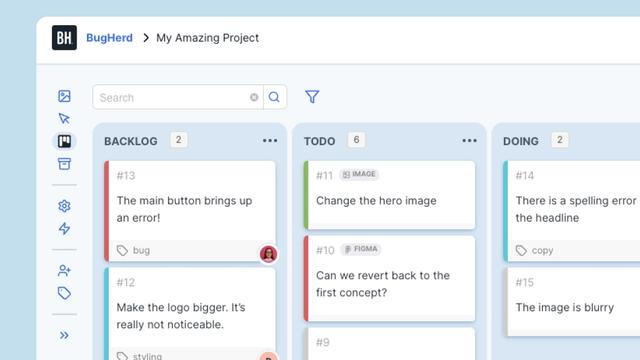Click the Doing count badge 2

click(560, 140)
